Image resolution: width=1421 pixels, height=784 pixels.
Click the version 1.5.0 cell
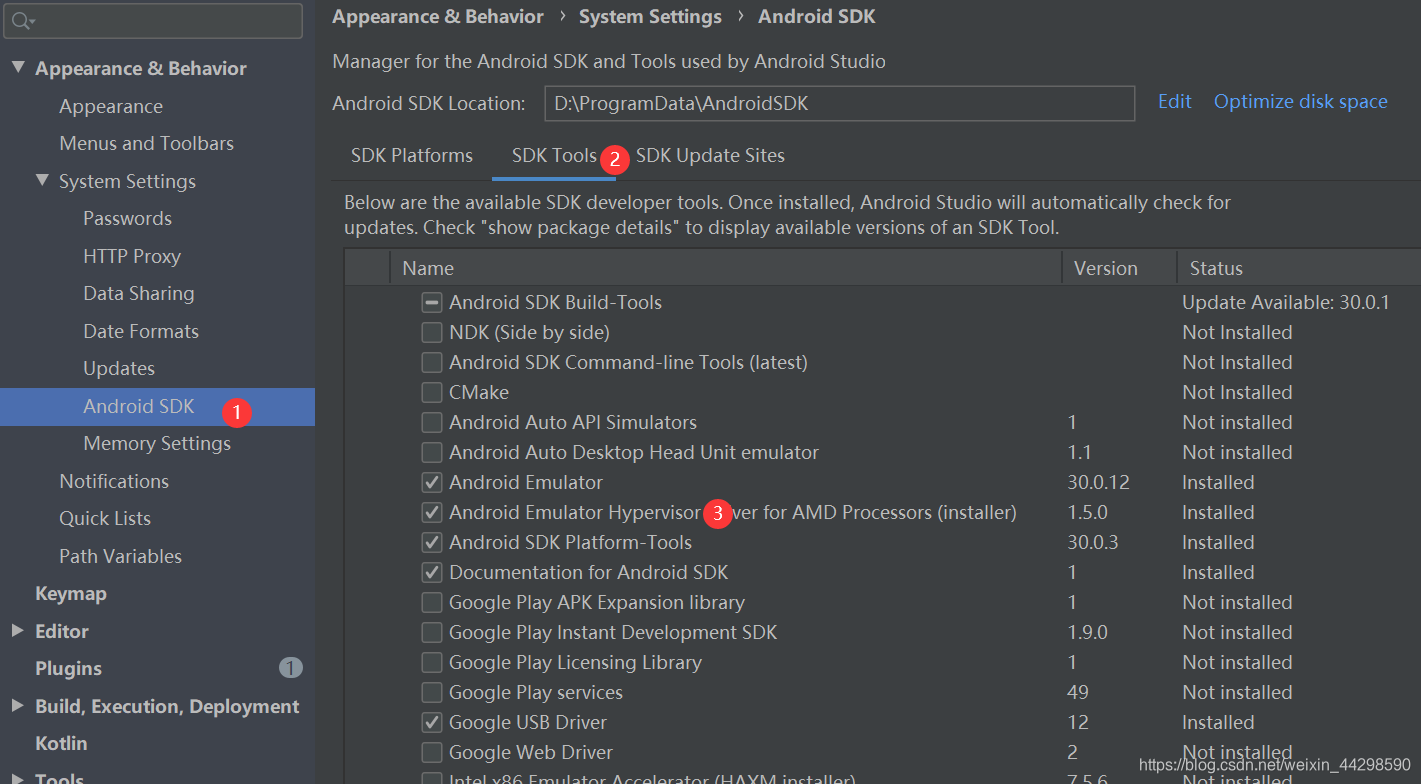coord(1087,512)
